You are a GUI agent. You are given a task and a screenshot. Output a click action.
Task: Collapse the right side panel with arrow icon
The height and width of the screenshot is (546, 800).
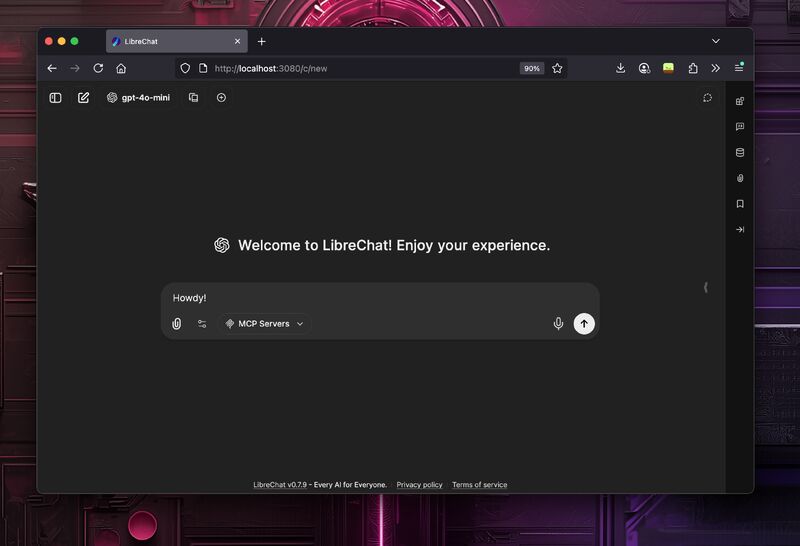pyautogui.click(x=740, y=230)
